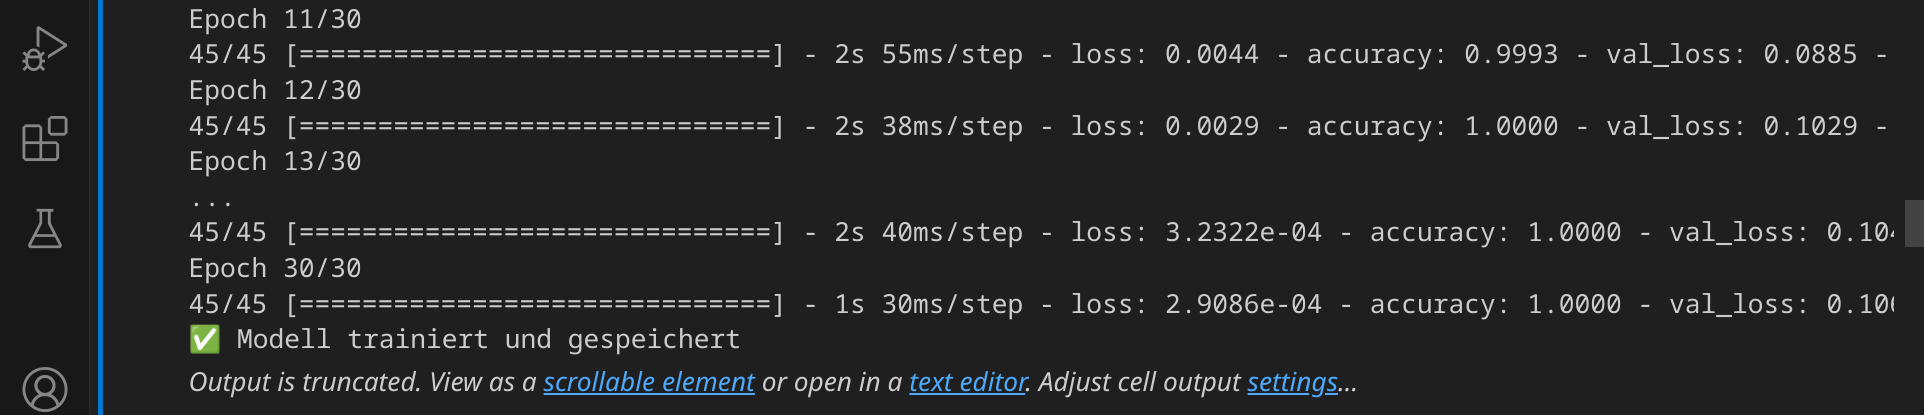Click the 'Epoch 11/30' output line
This screenshot has width=1924, height=415.
click(275, 19)
